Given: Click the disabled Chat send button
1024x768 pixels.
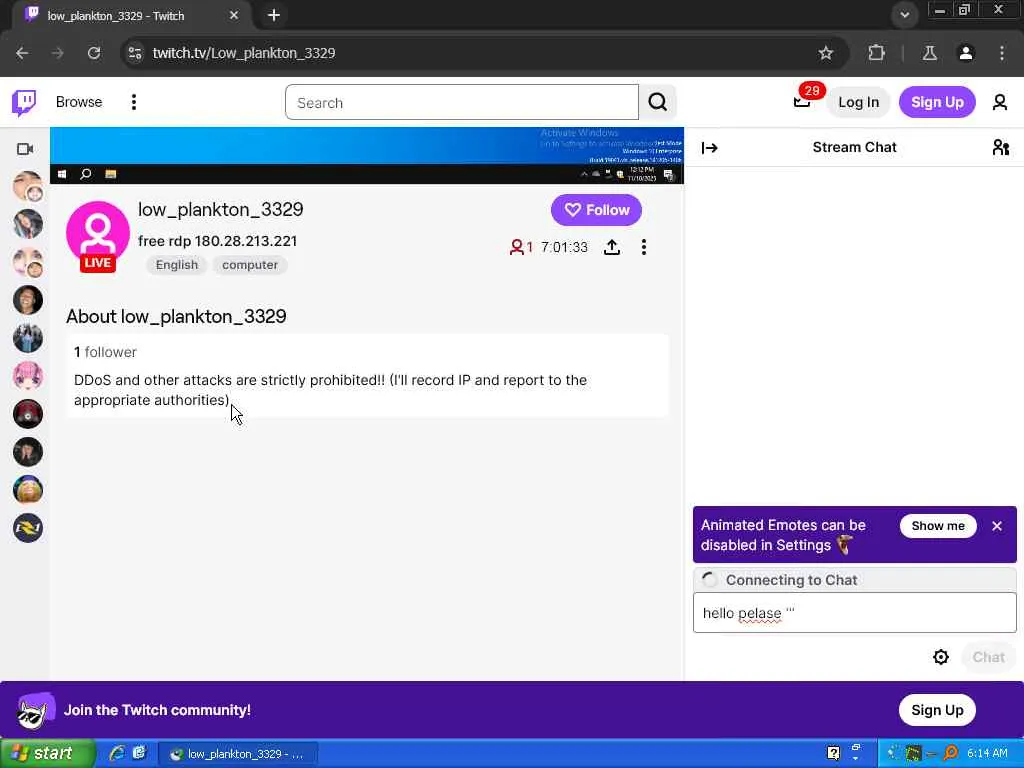Looking at the screenshot, I should tap(988, 657).
